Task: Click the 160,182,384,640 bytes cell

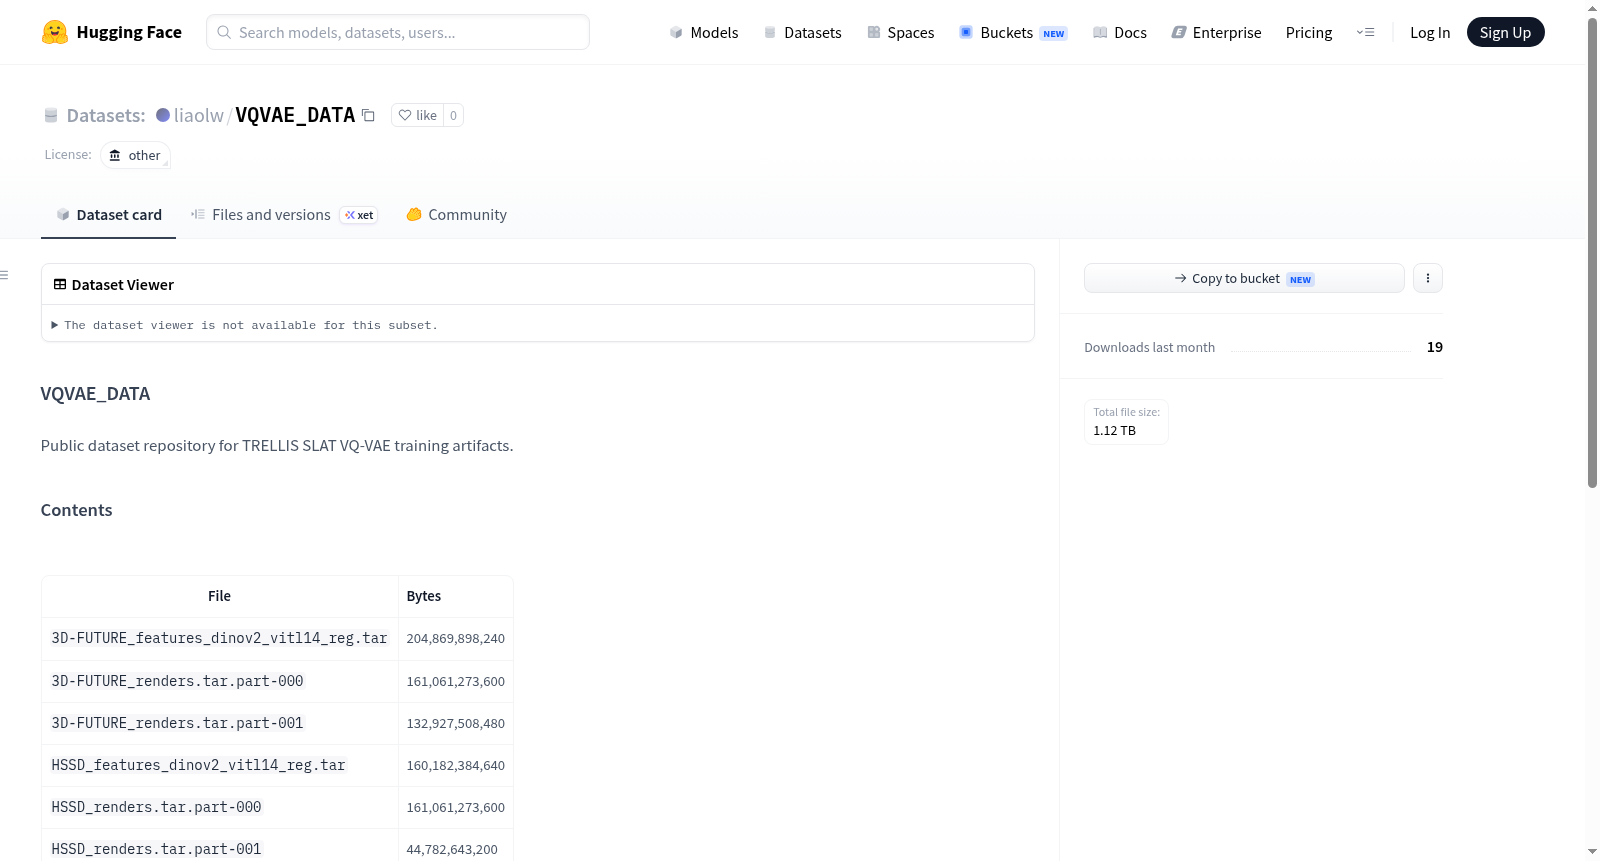Action: (455, 765)
